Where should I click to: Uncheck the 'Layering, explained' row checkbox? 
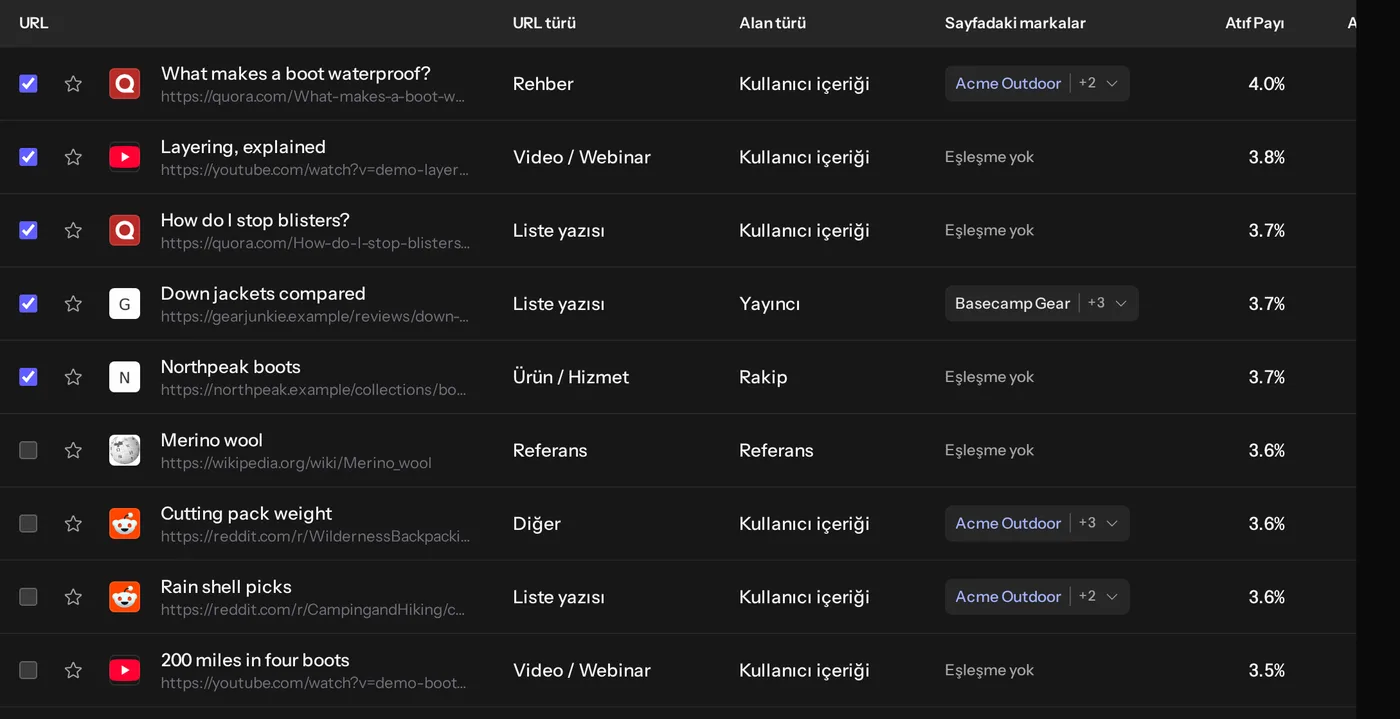pyautogui.click(x=28, y=157)
